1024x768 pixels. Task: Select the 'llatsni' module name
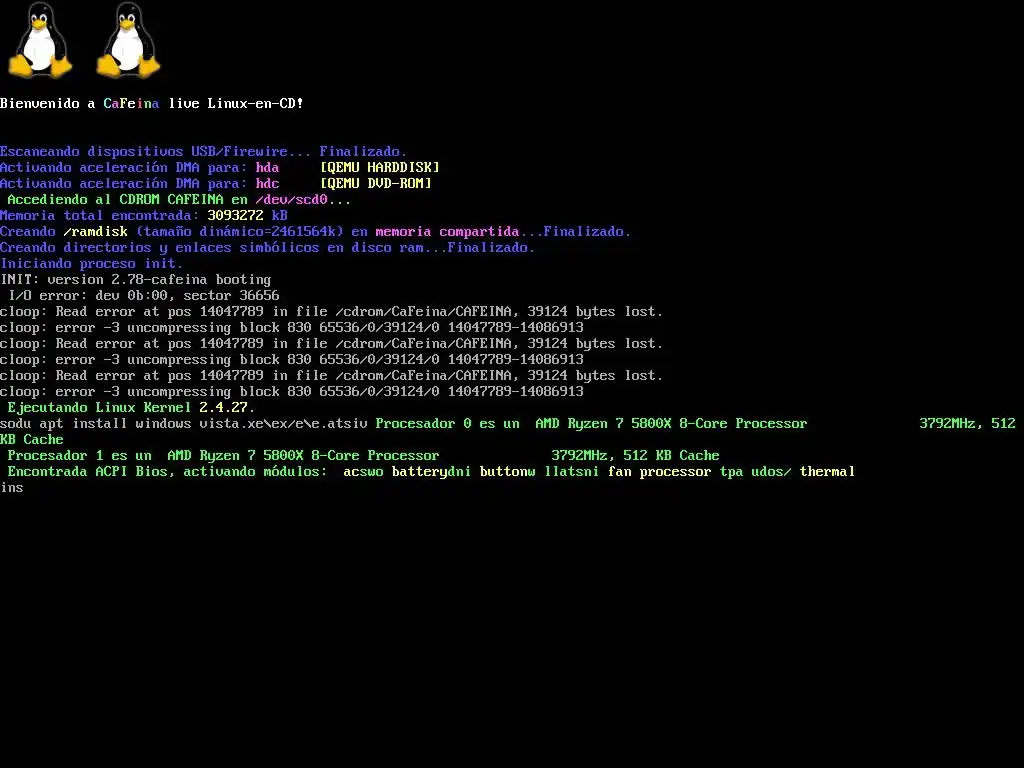click(571, 472)
